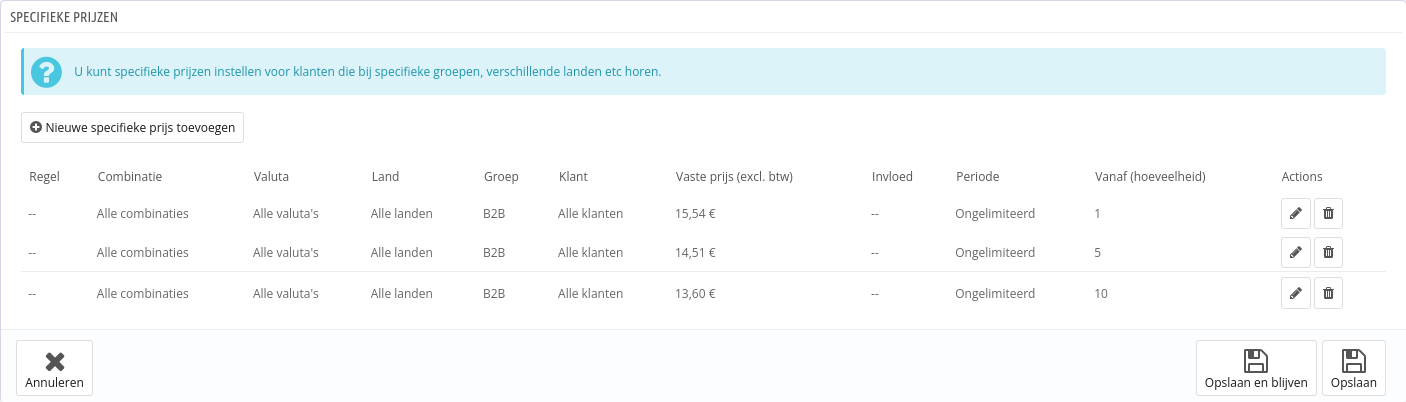Viewport: 1406px width, 402px height.
Task: Add a new specific price (Nieuwe specifieke prijs toevoegen)
Action: click(x=132, y=128)
